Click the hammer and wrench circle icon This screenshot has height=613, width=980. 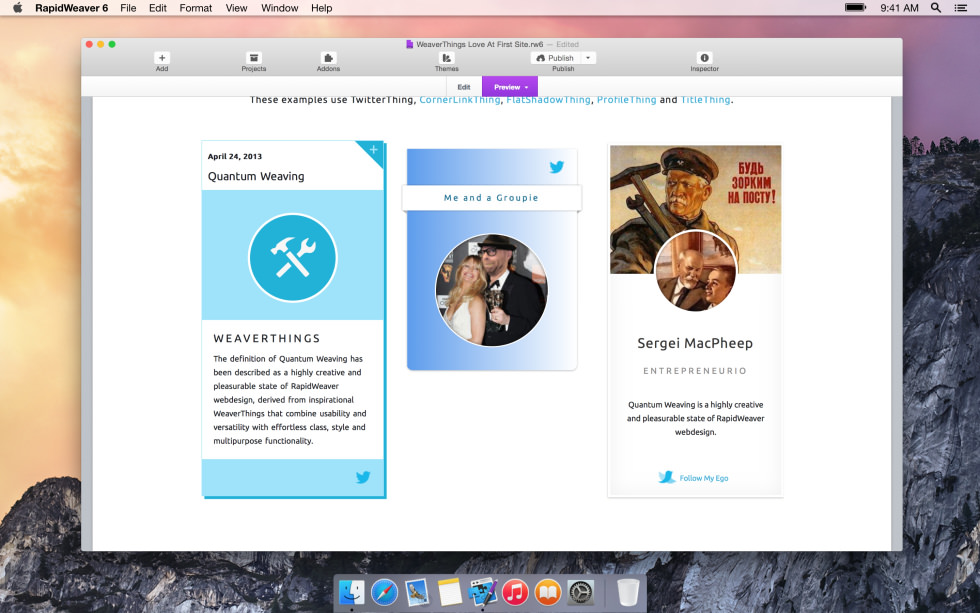tap(292, 257)
